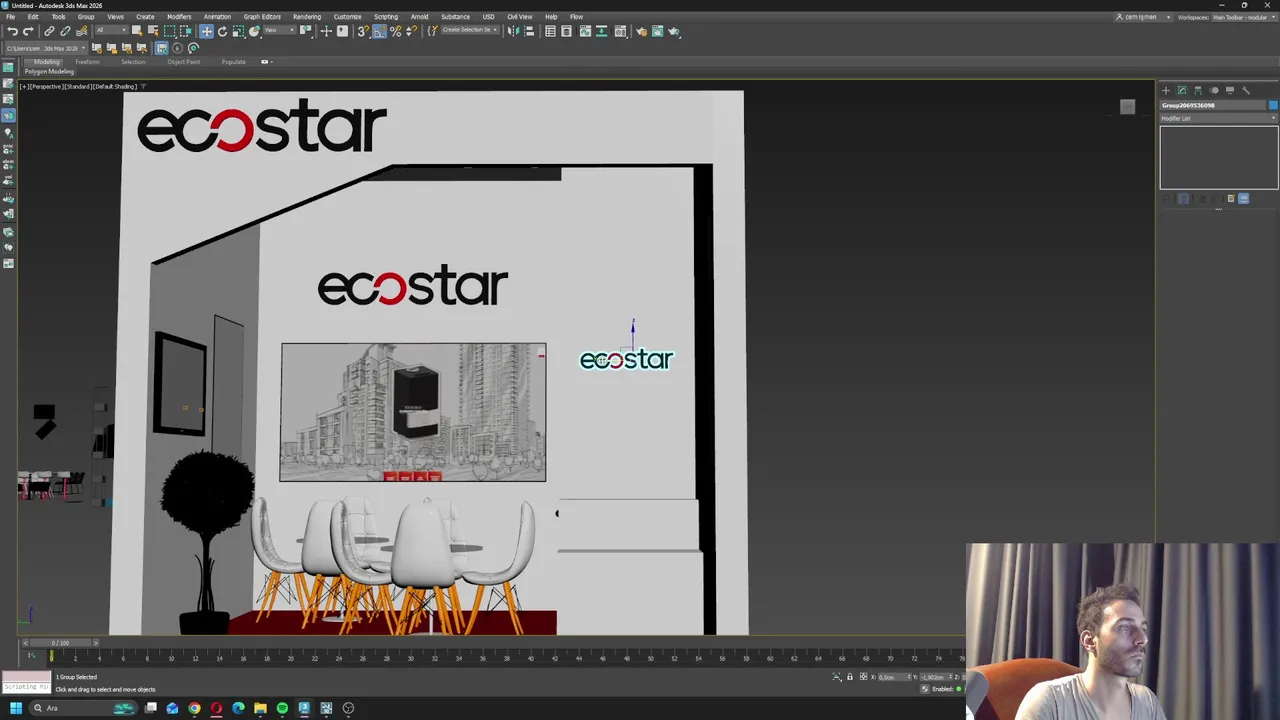Click the Edit Named Selection Sets icon
The image size is (1280, 720).
click(x=432, y=31)
